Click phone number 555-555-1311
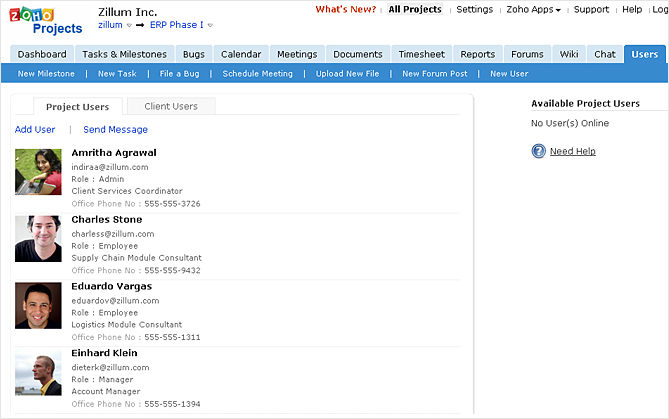Screen dimensions: 669x419 tap(172, 338)
